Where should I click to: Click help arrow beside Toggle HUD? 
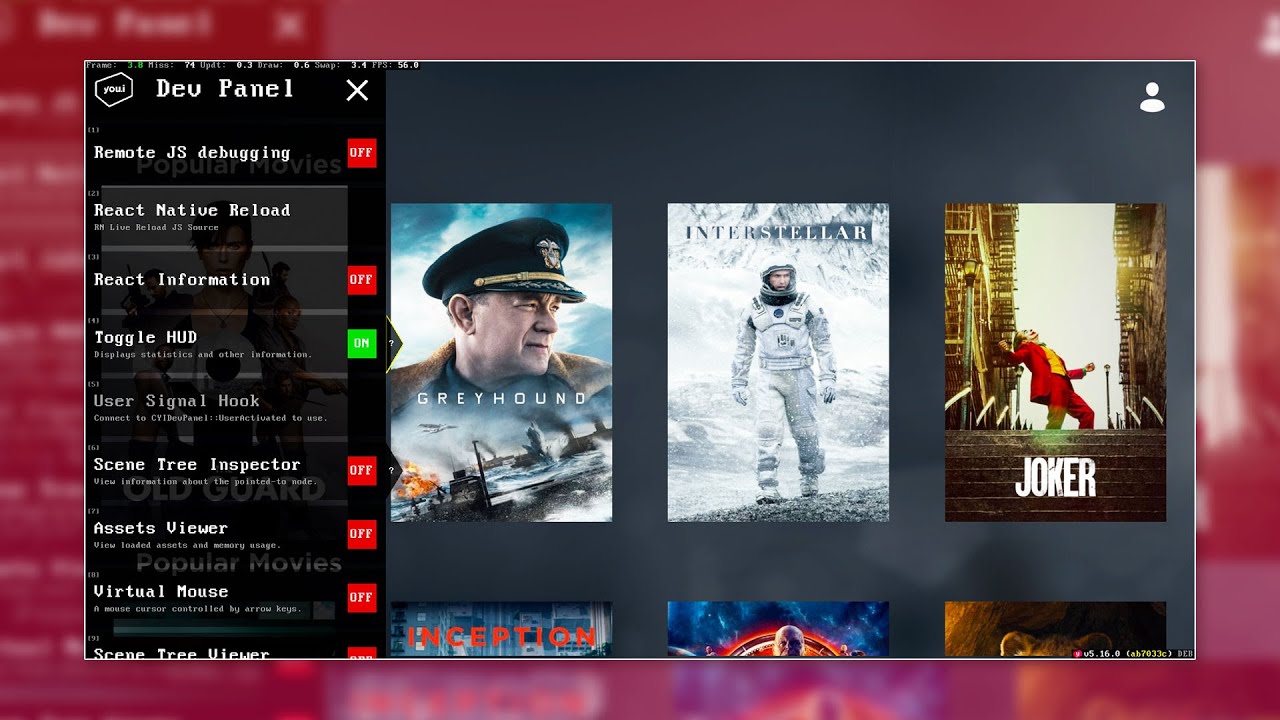[392, 343]
